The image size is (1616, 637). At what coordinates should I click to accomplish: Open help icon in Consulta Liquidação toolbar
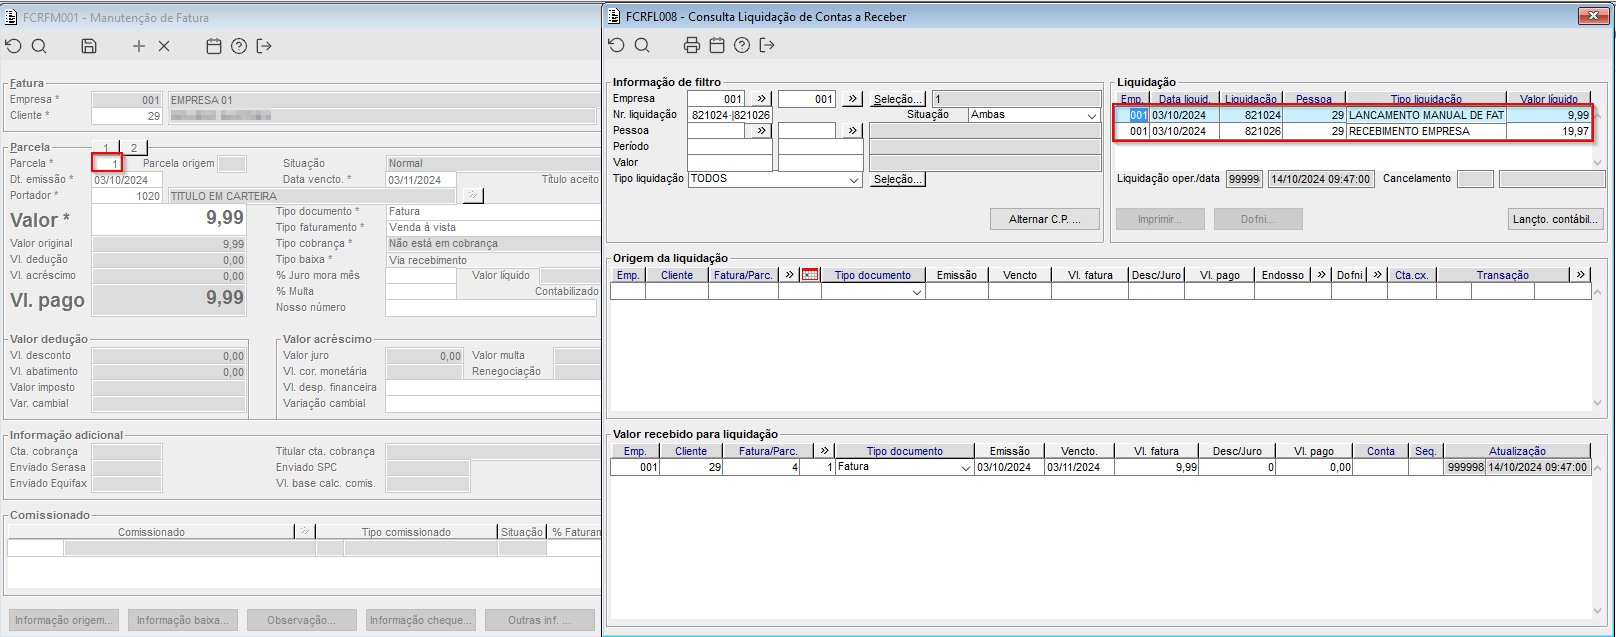pos(742,45)
